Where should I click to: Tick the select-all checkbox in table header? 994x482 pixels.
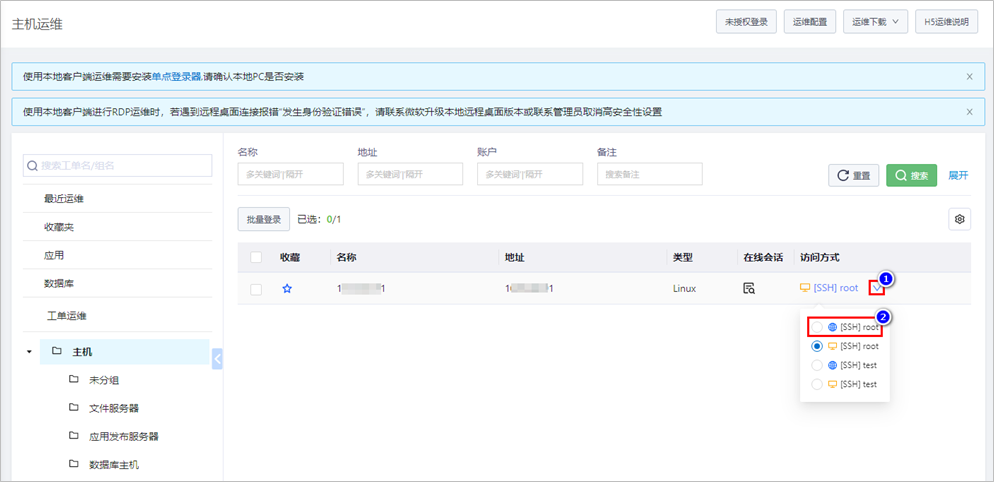(x=256, y=258)
